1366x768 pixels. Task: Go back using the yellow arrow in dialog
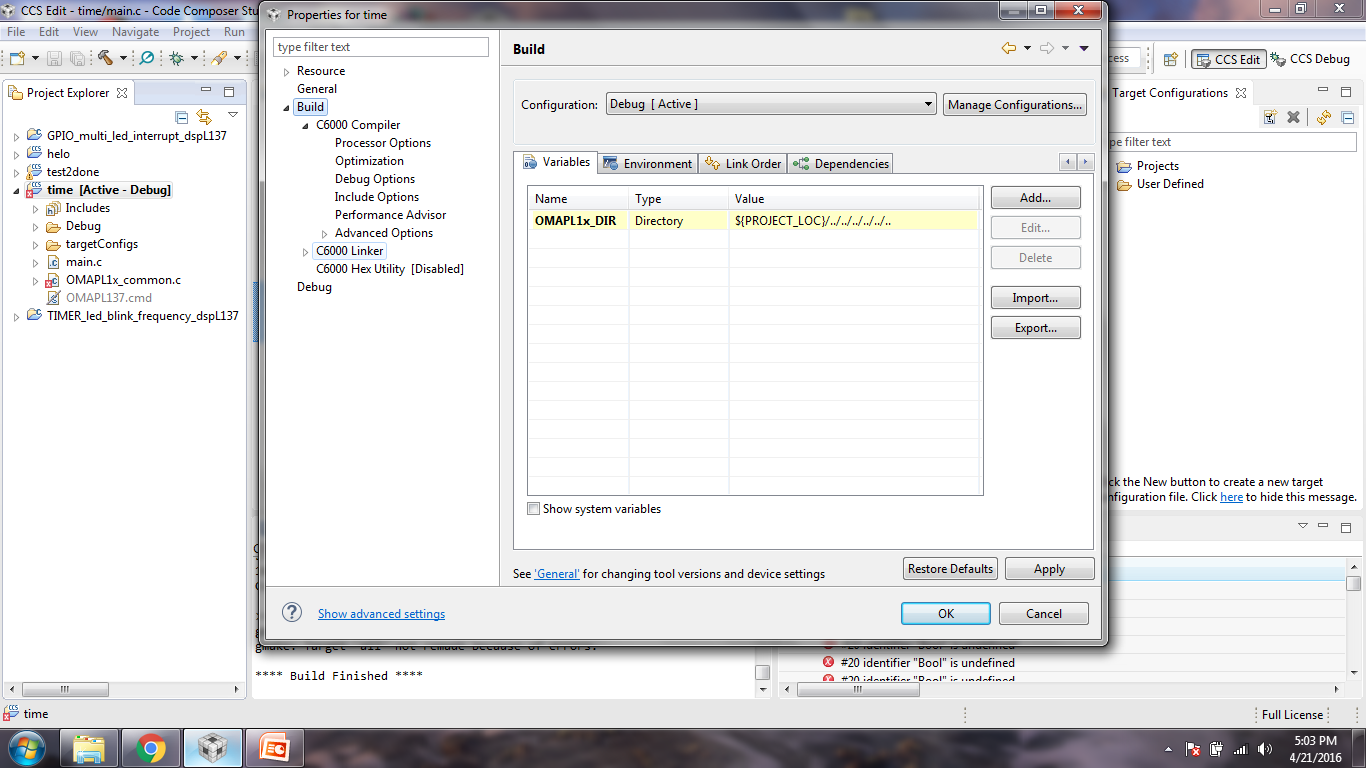pyautogui.click(x=1009, y=48)
